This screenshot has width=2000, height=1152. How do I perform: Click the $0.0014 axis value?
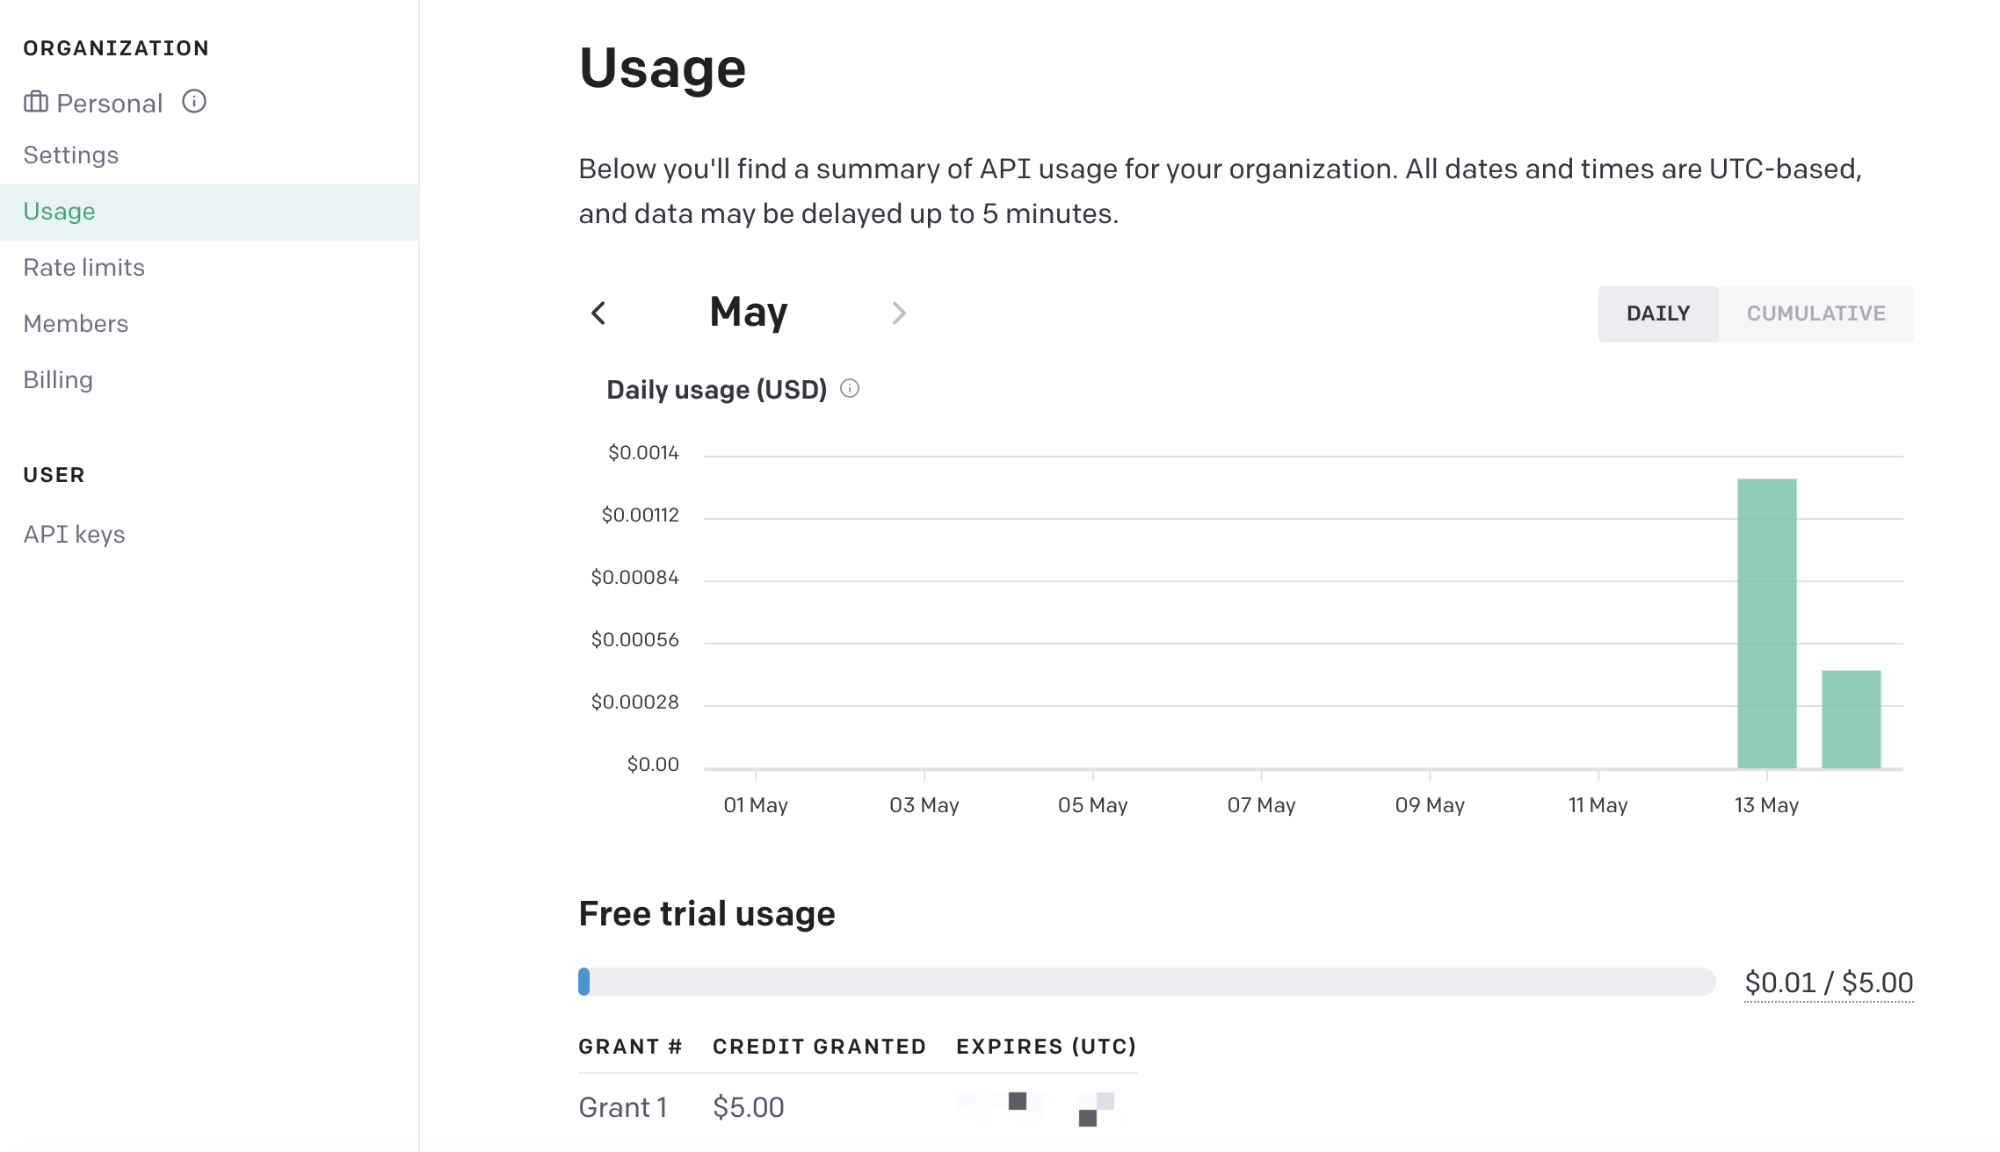(x=644, y=453)
